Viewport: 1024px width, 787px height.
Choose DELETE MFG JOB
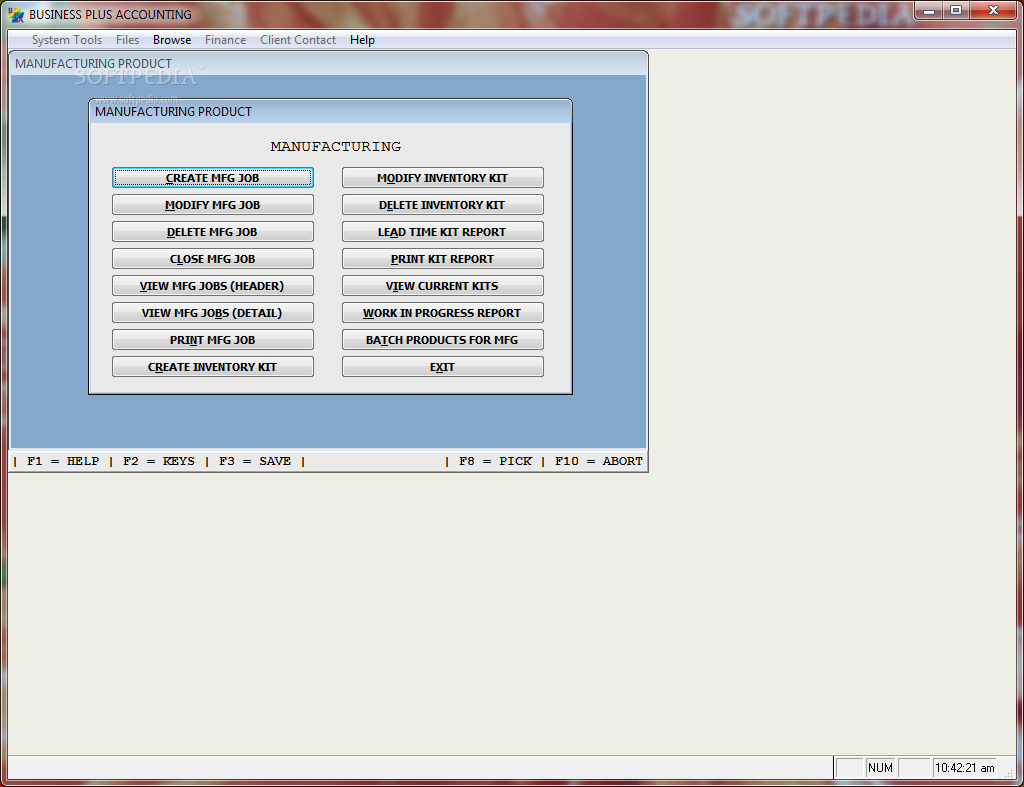(x=212, y=232)
